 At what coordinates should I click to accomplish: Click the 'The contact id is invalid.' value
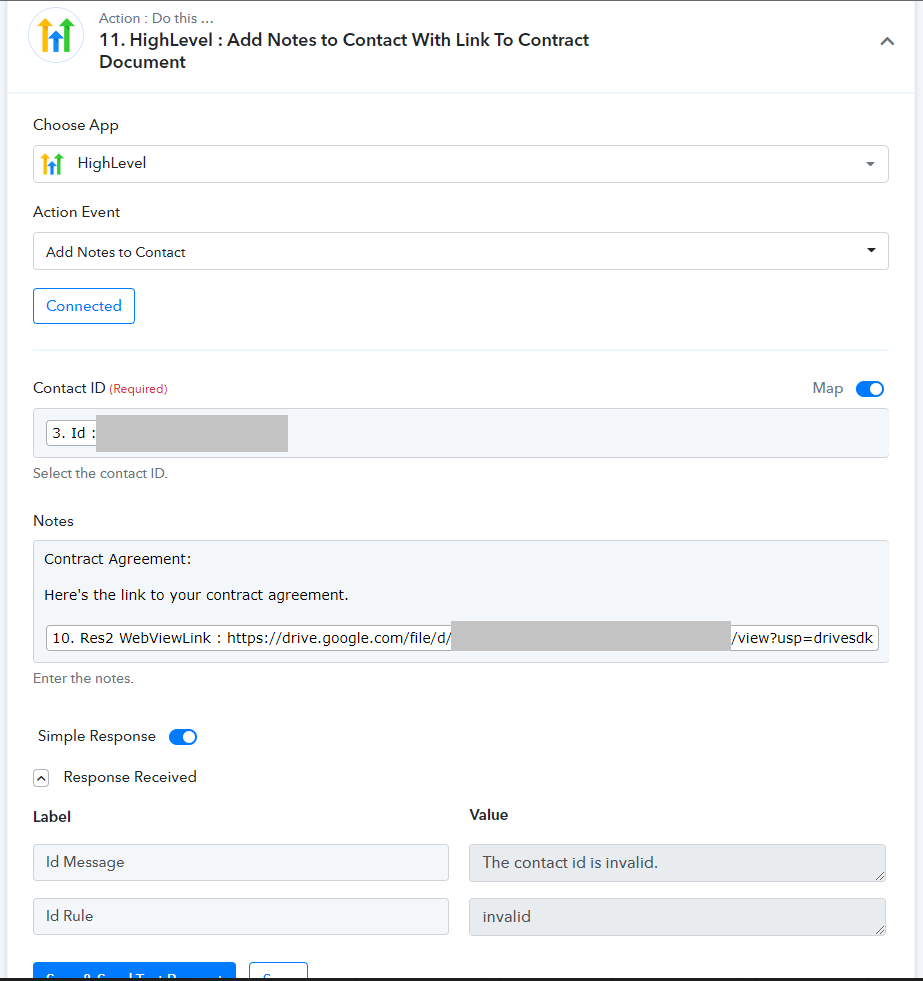677,863
